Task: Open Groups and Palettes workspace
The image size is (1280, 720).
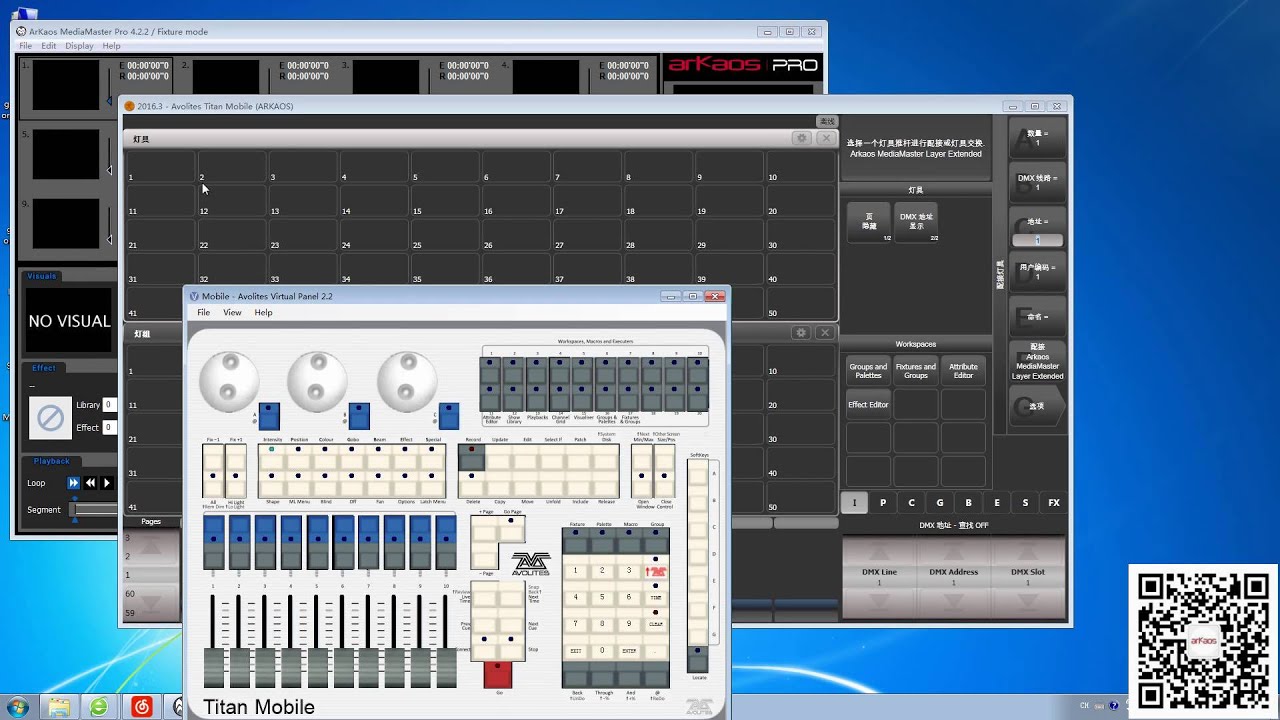Action: point(868,371)
